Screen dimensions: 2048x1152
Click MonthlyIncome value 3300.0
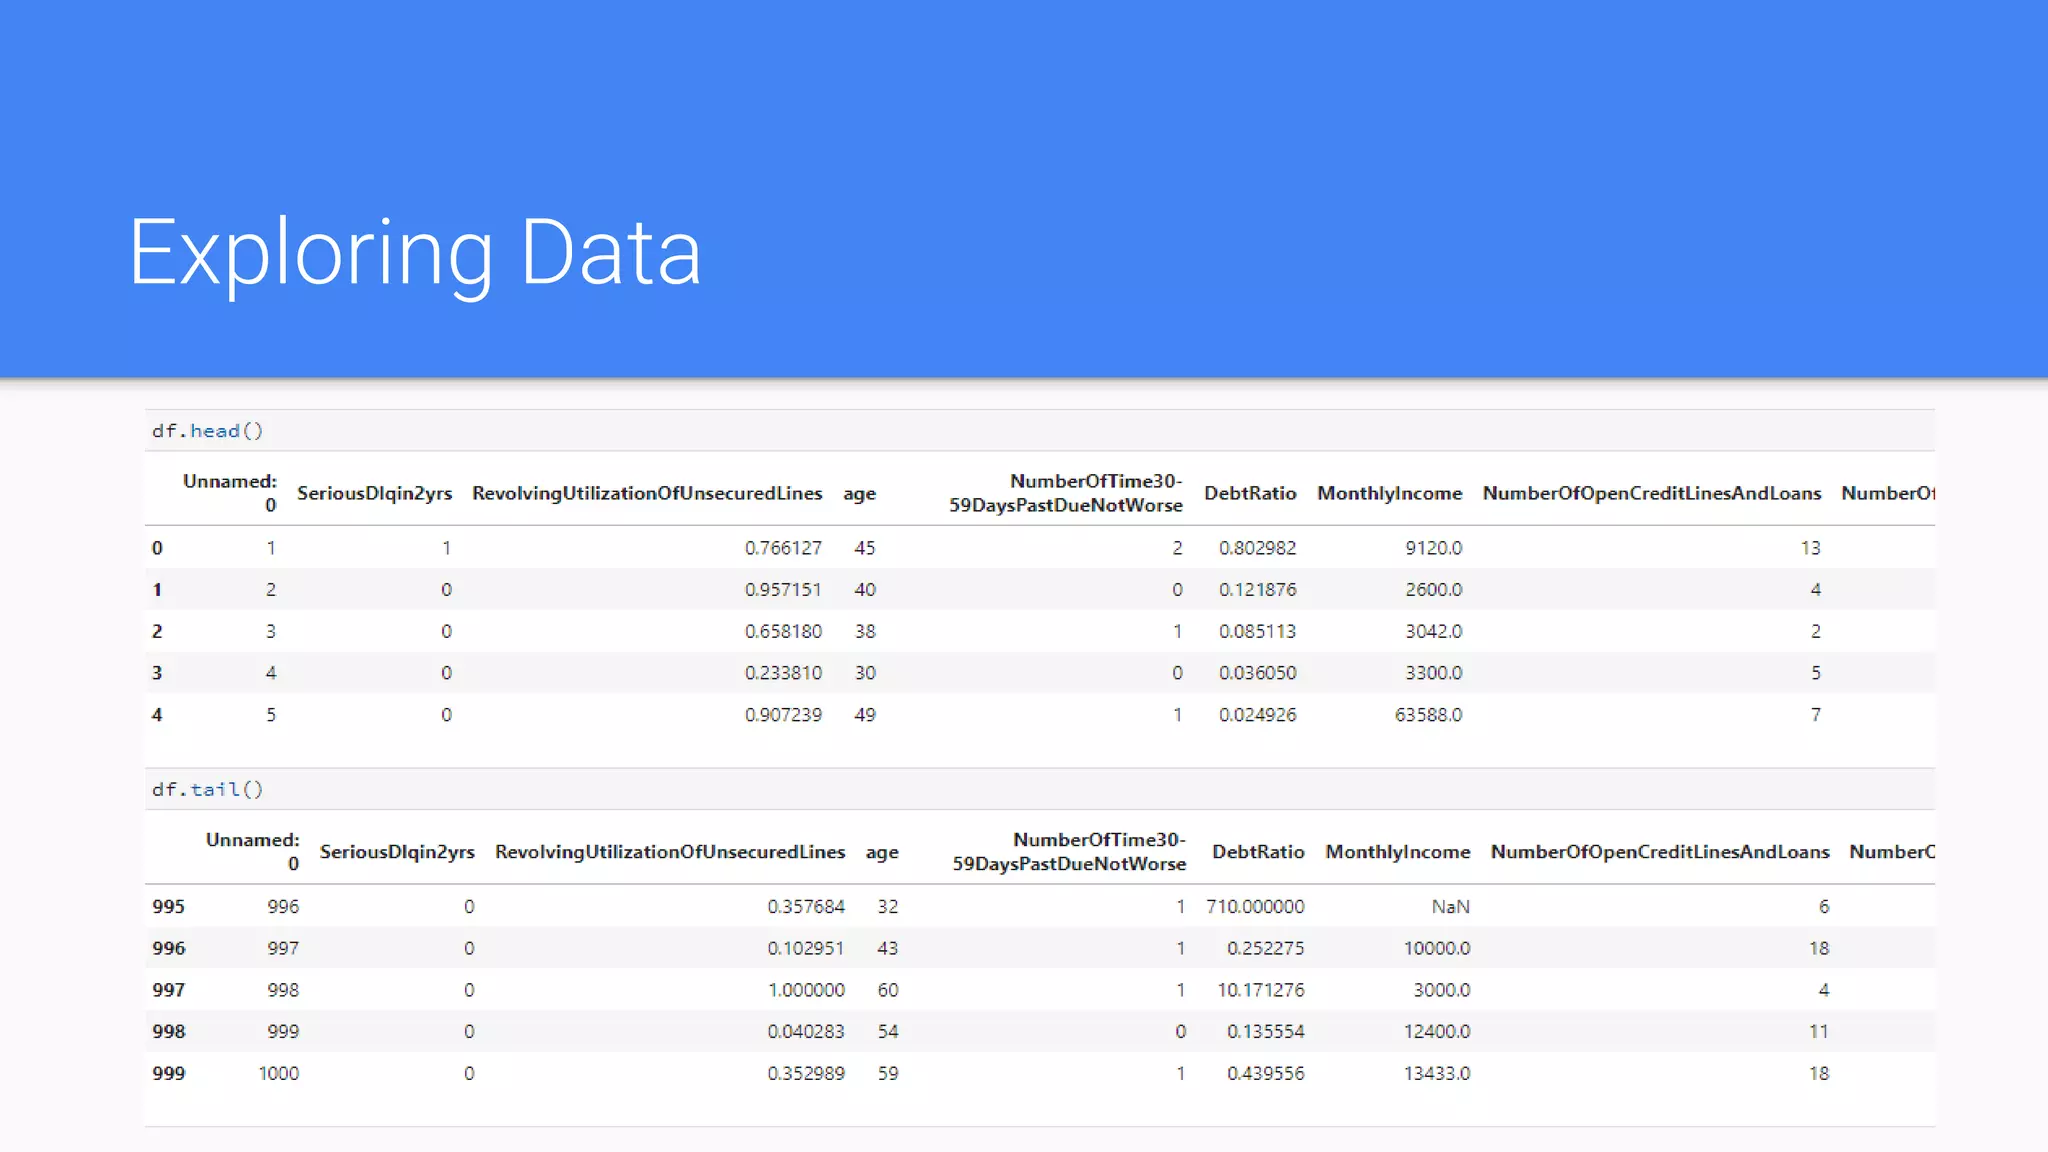tap(1433, 673)
